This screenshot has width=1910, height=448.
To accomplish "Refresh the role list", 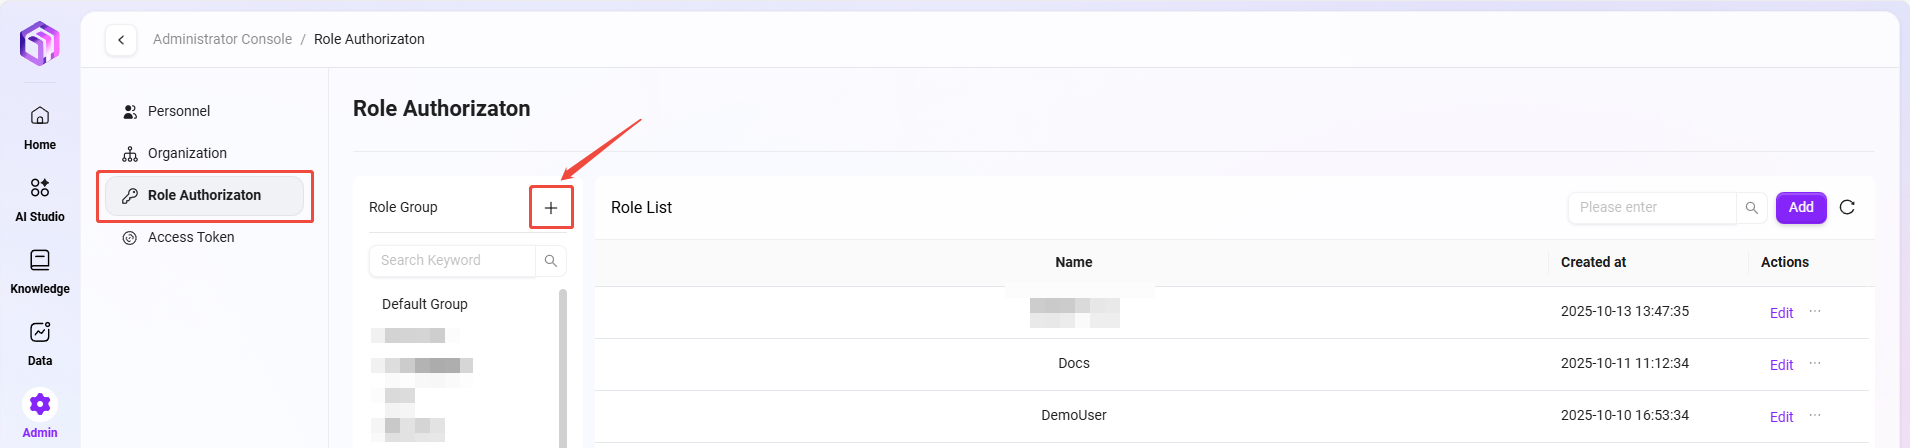I will (x=1847, y=207).
